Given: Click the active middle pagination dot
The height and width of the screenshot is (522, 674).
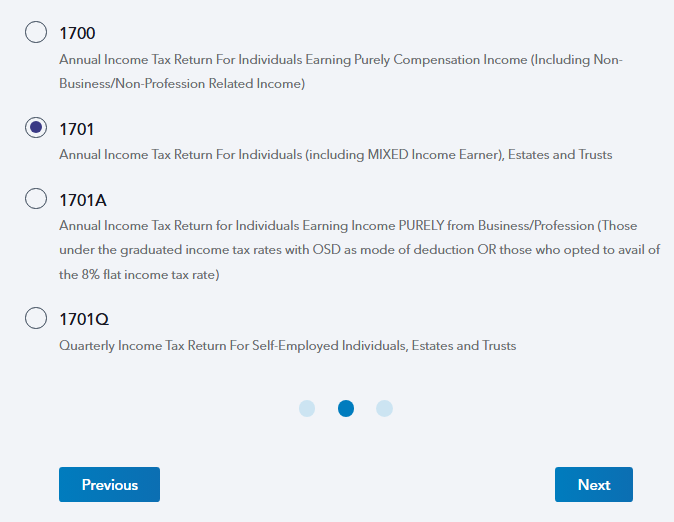Looking at the screenshot, I should [x=346, y=408].
